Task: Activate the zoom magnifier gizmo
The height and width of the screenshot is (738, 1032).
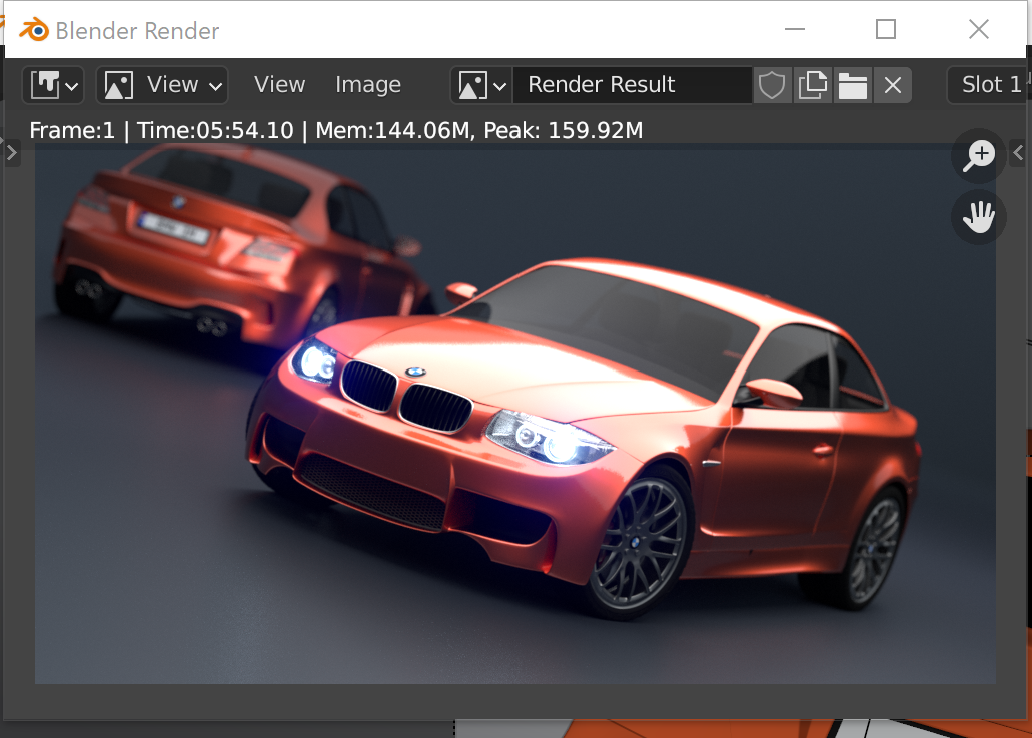Action: tap(979, 156)
